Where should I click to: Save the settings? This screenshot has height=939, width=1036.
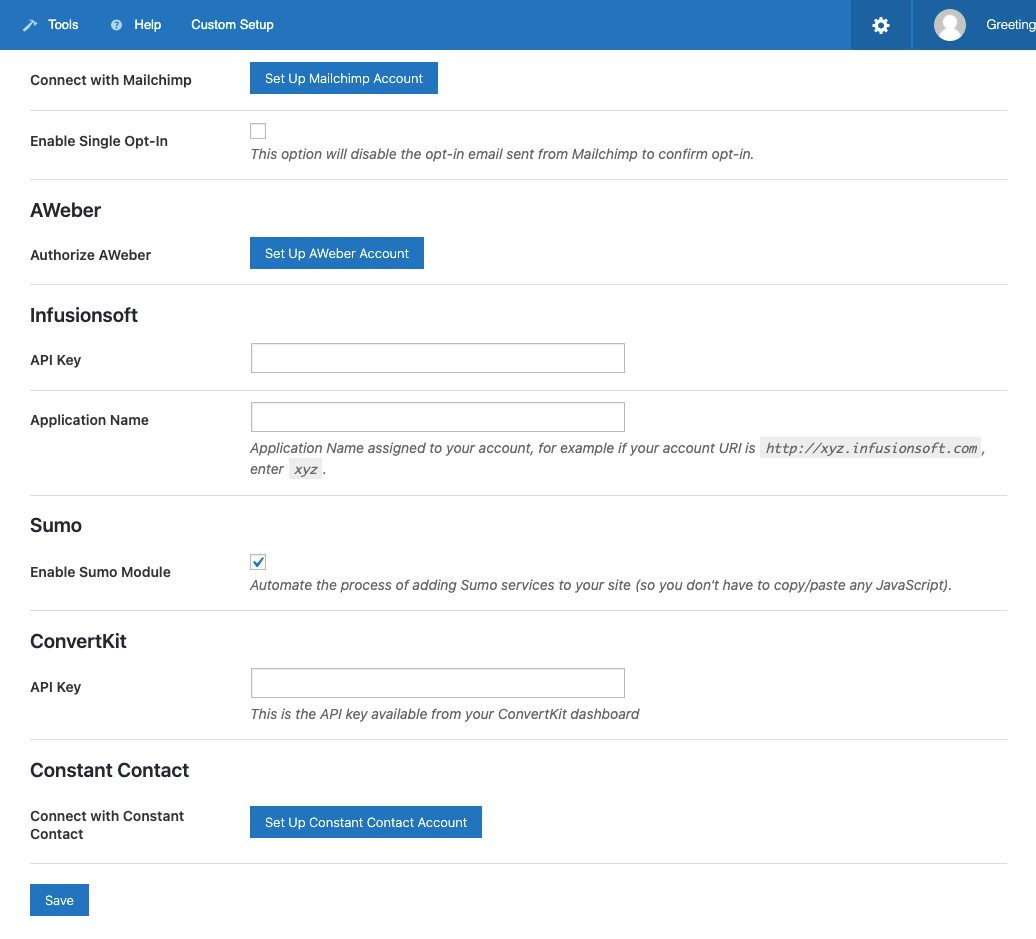pos(58,899)
